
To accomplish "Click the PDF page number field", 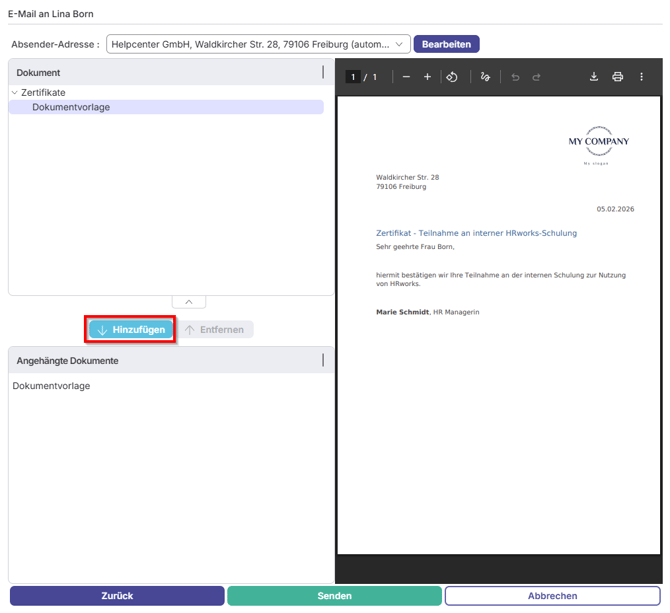I will 353,77.
